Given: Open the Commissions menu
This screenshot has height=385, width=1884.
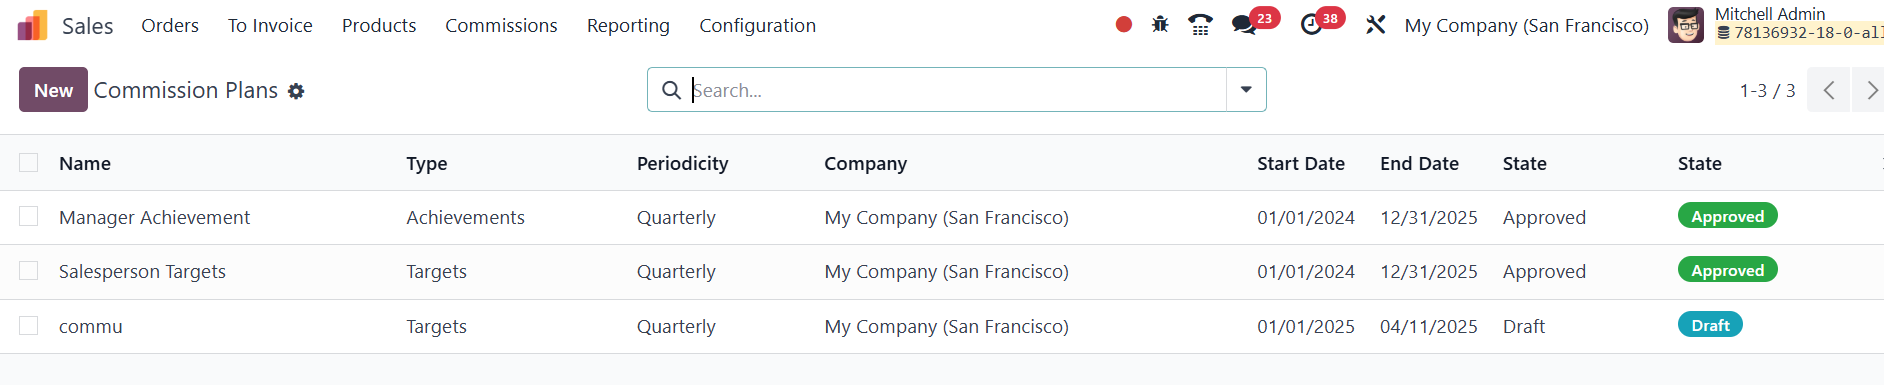Looking at the screenshot, I should tap(501, 25).
